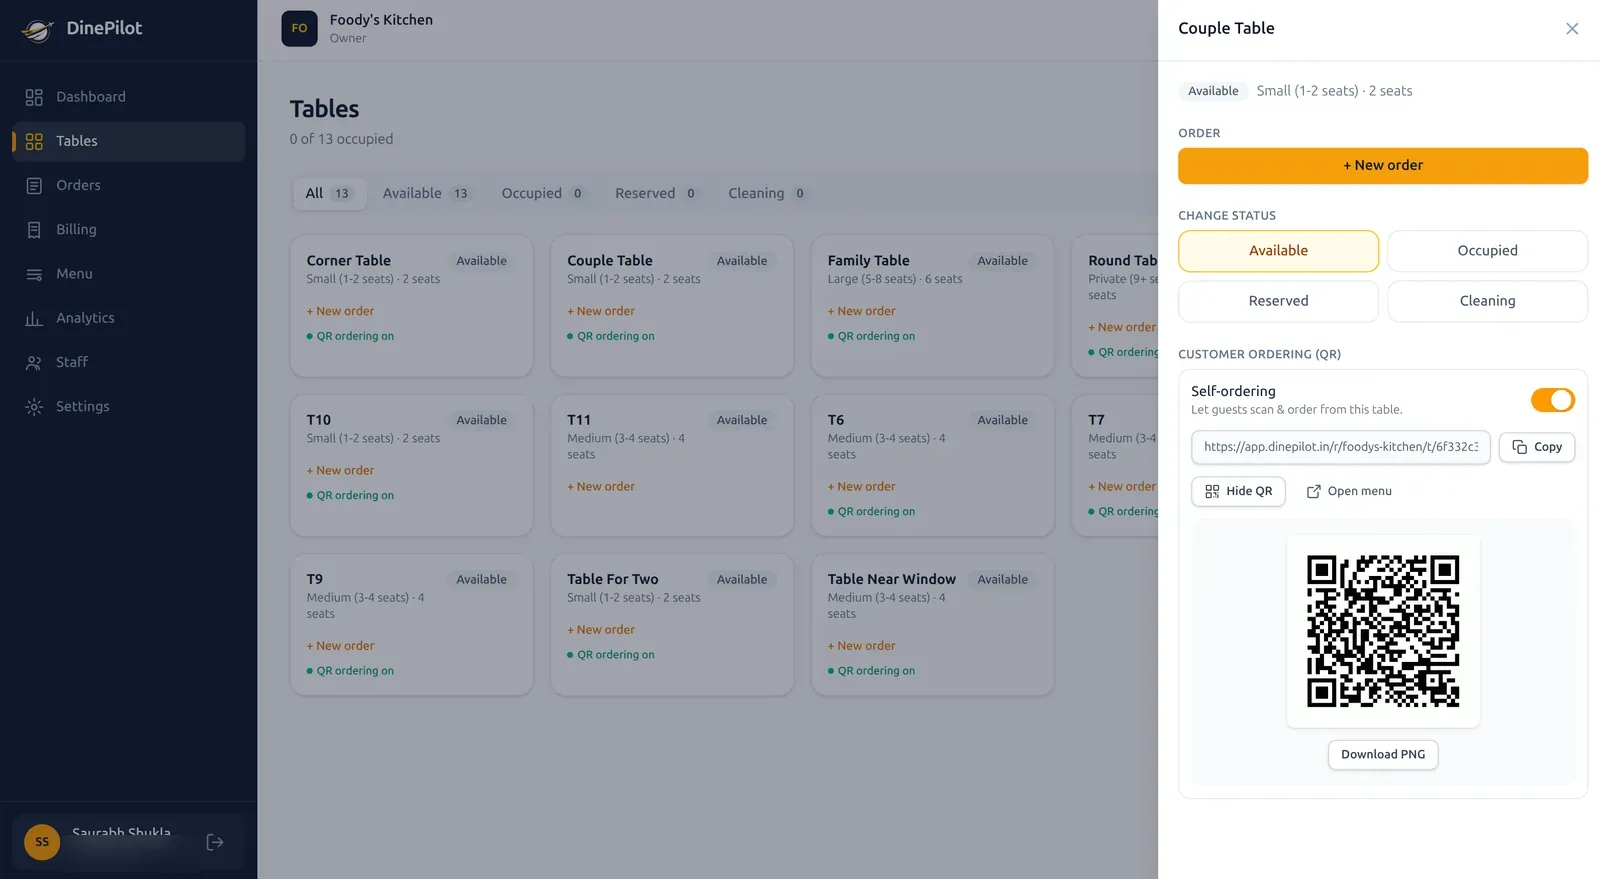Open menu in new tab link
1600x879 pixels.
[x=1349, y=491]
